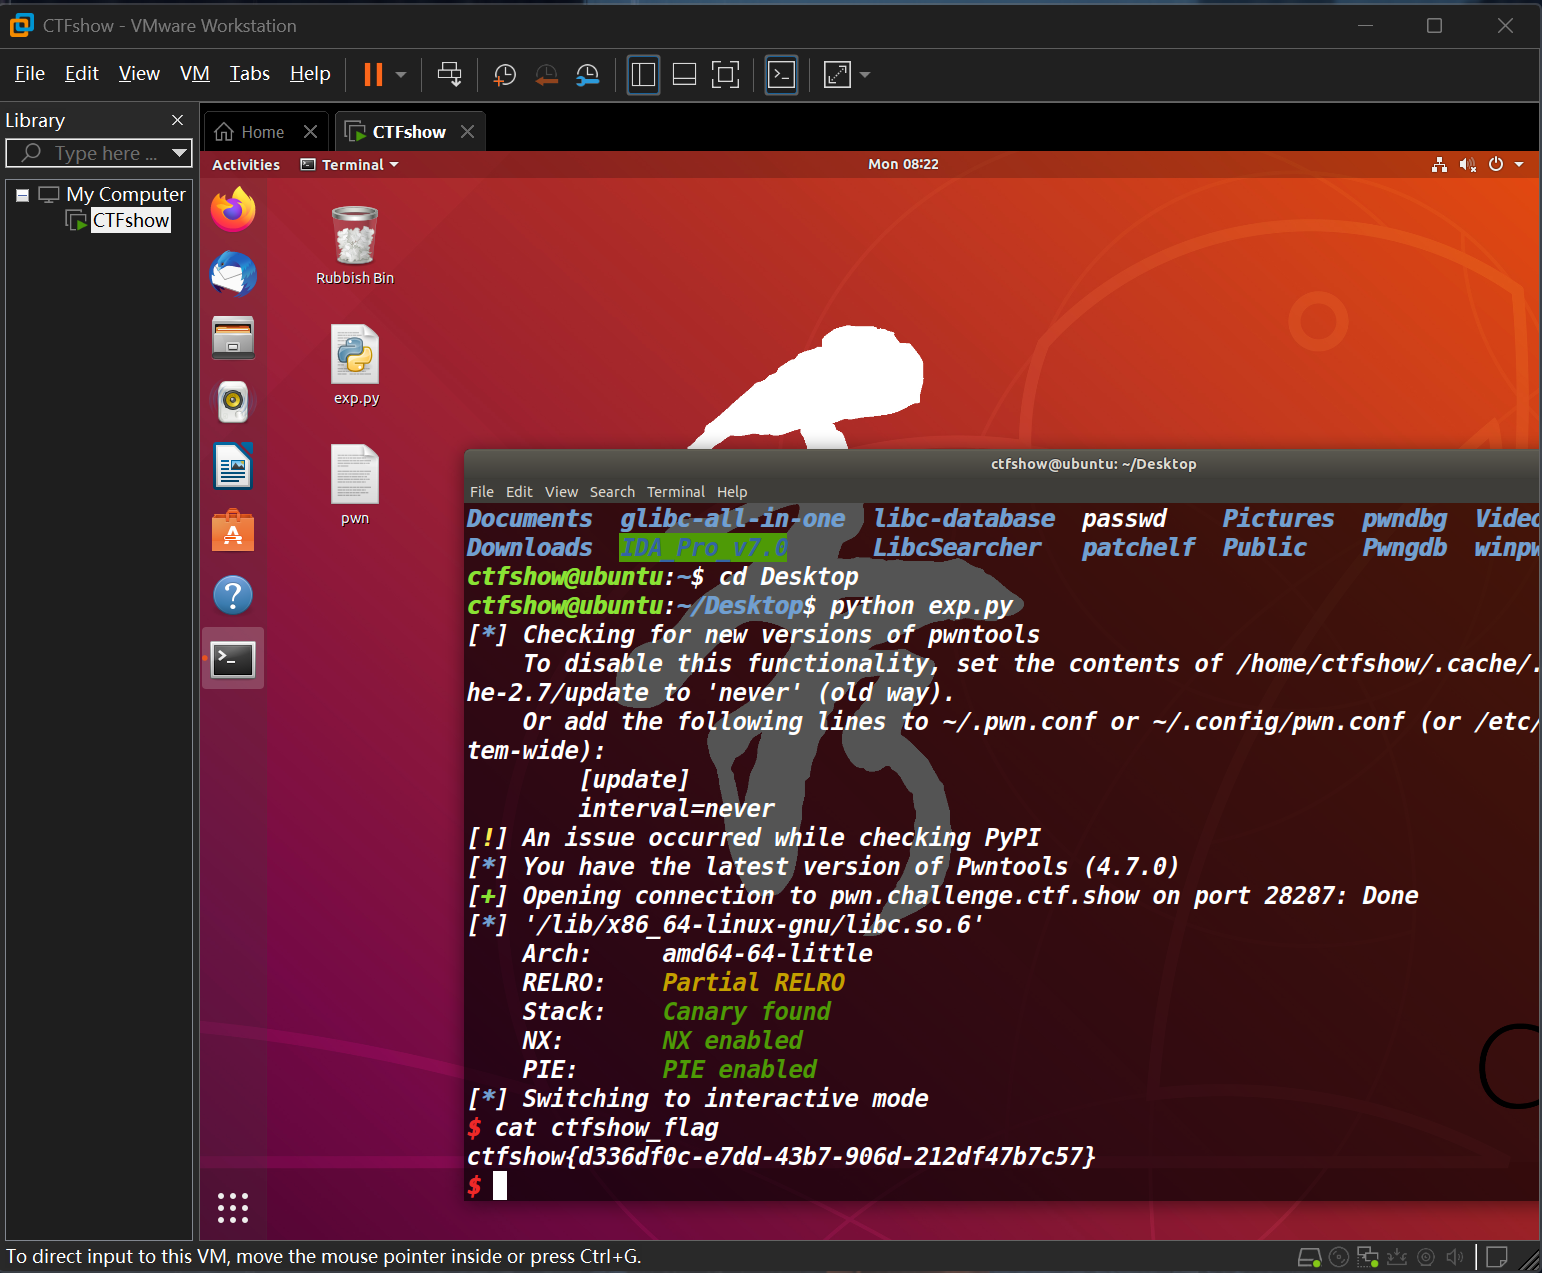This screenshot has height=1273, width=1542.
Task: Click the message log status bar icon
Action: 1497,1257
